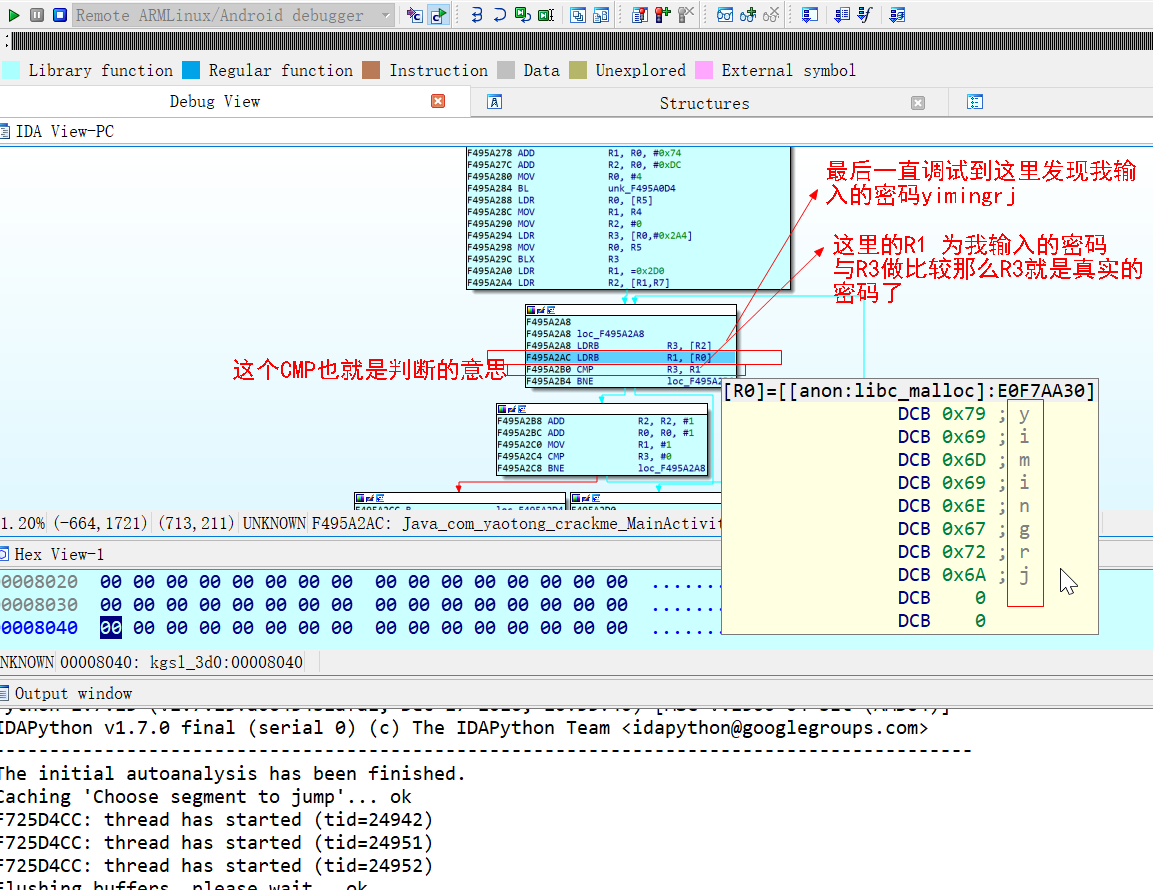Screen dimensions: 1153x890
Task: Select the highlighted LDRB R1, [R0] instruction
Action: point(630,357)
